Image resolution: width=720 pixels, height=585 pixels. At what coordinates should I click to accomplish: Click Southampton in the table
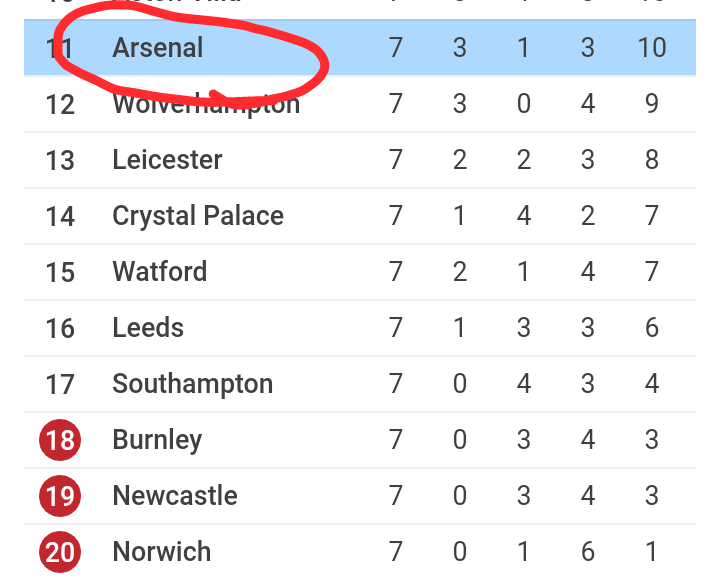tap(192, 384)
